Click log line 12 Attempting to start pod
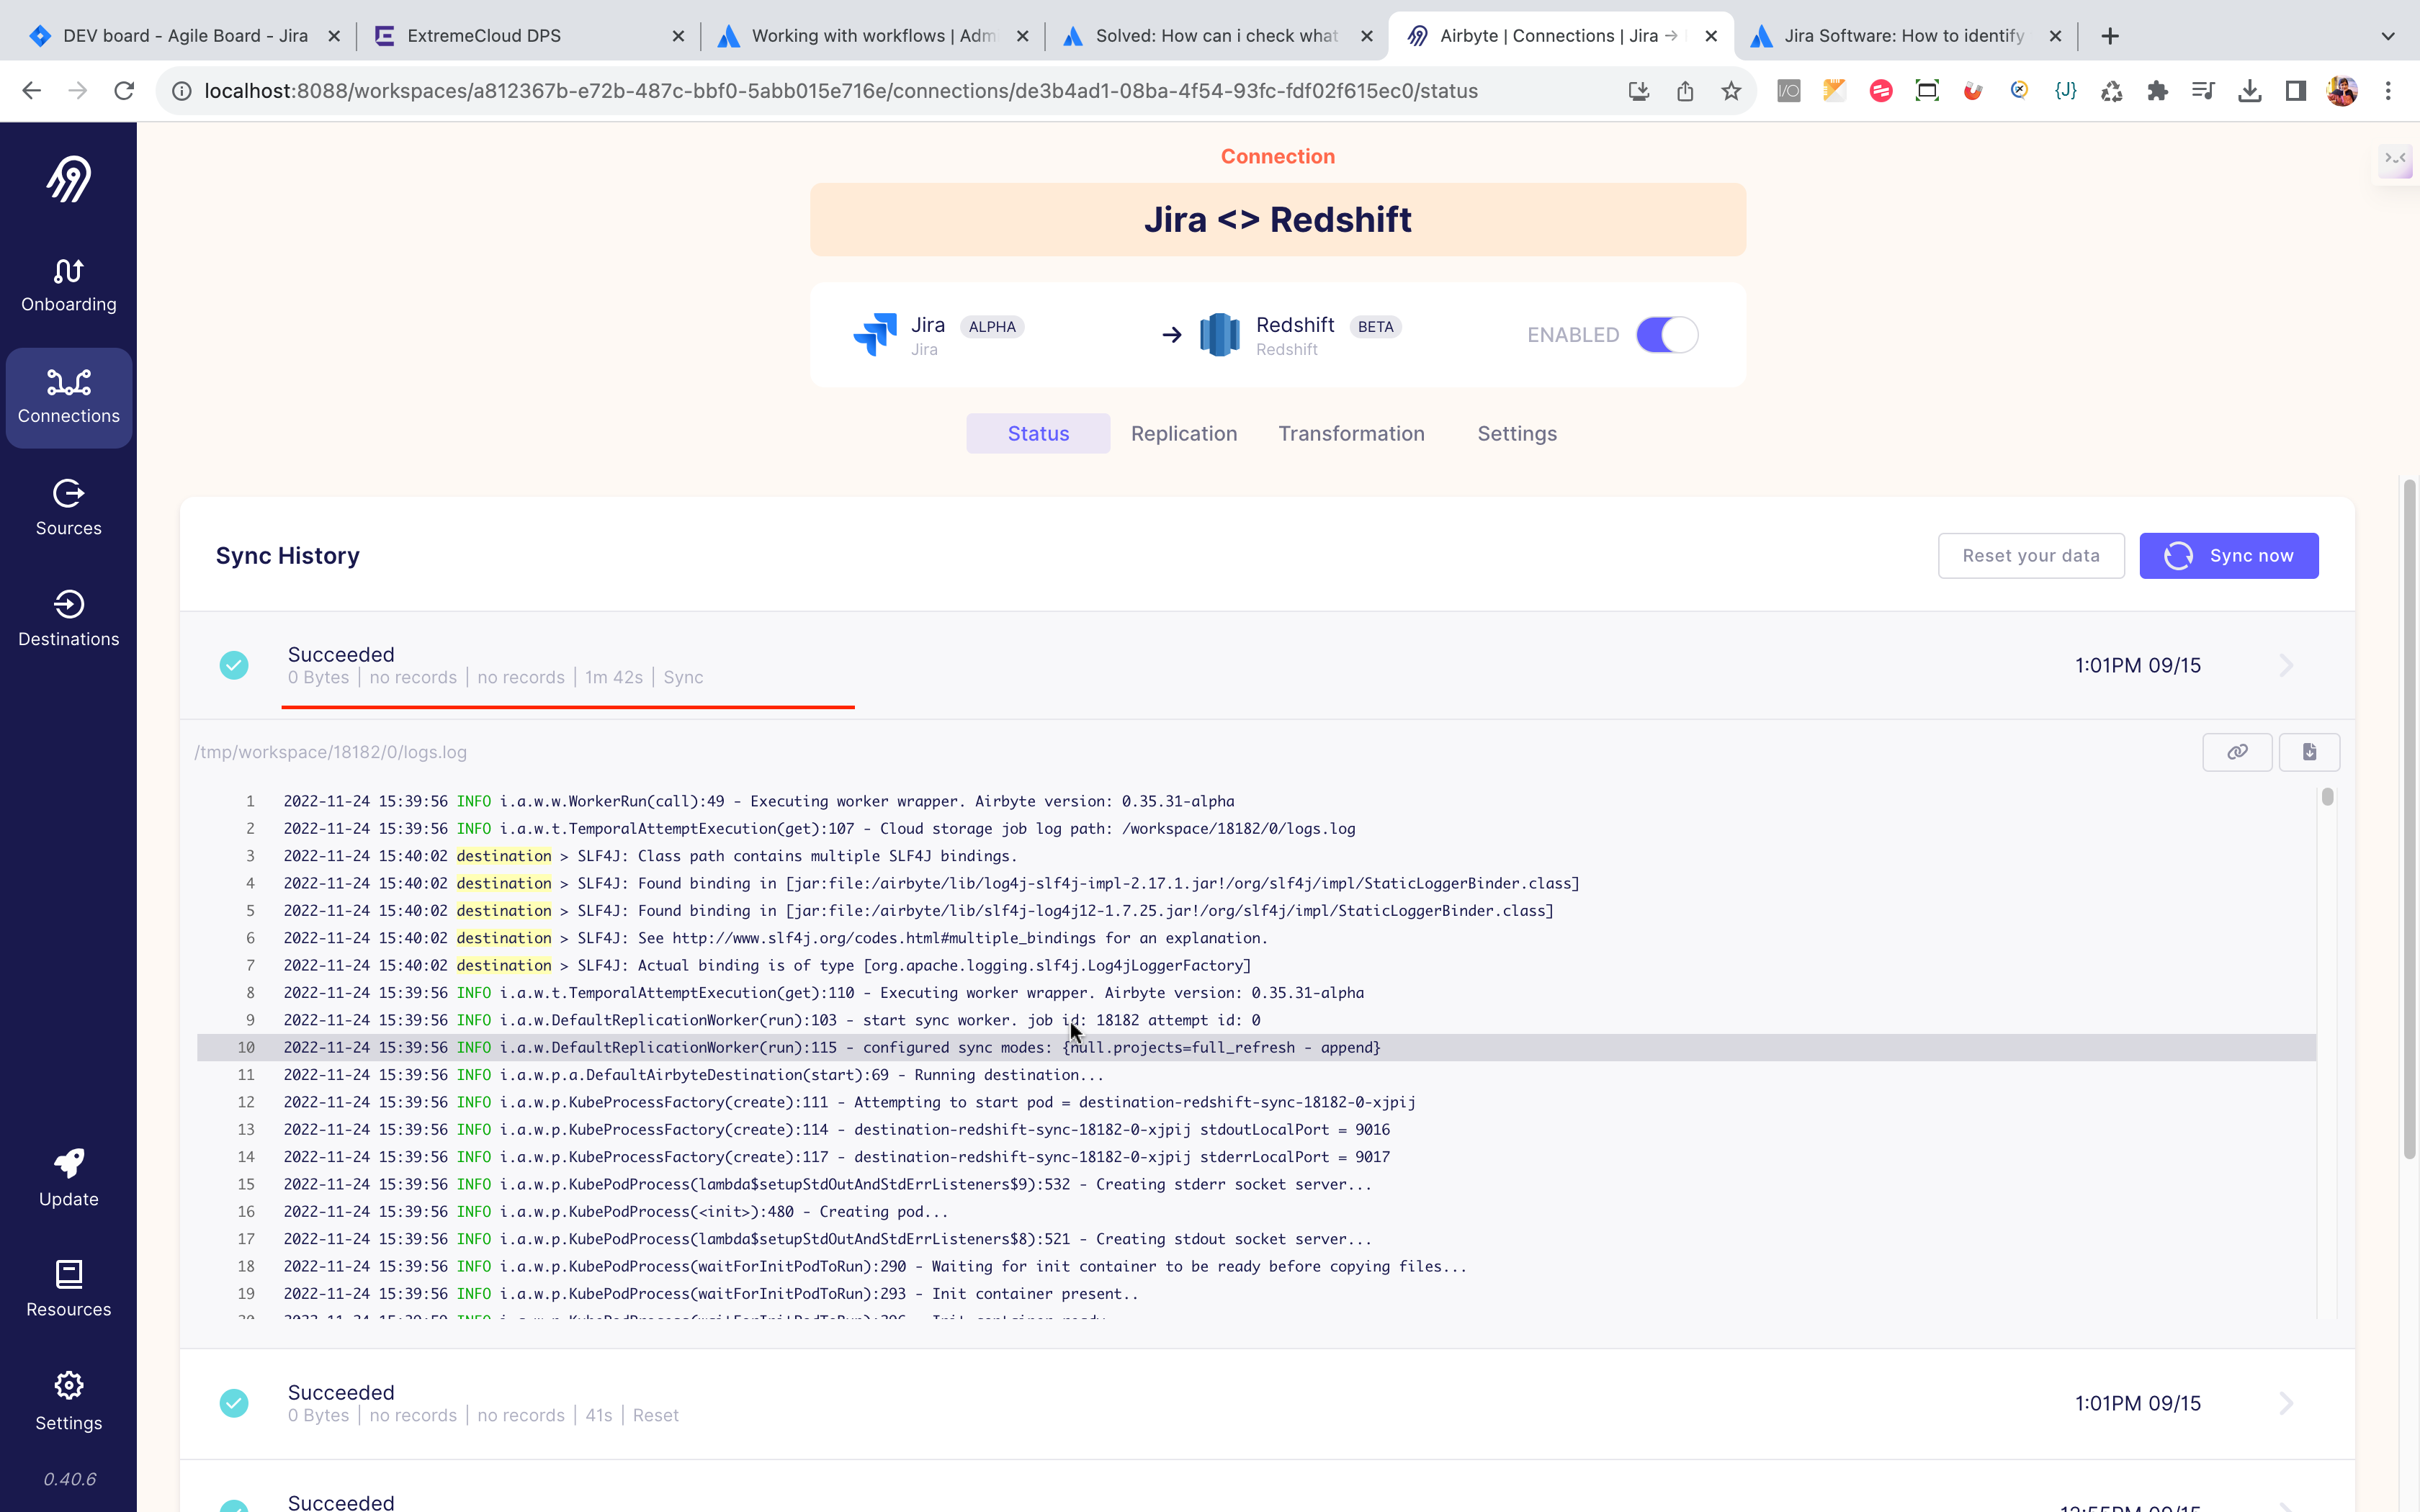This screenshot has height=1512, width=2420. coord(1256,1102)
